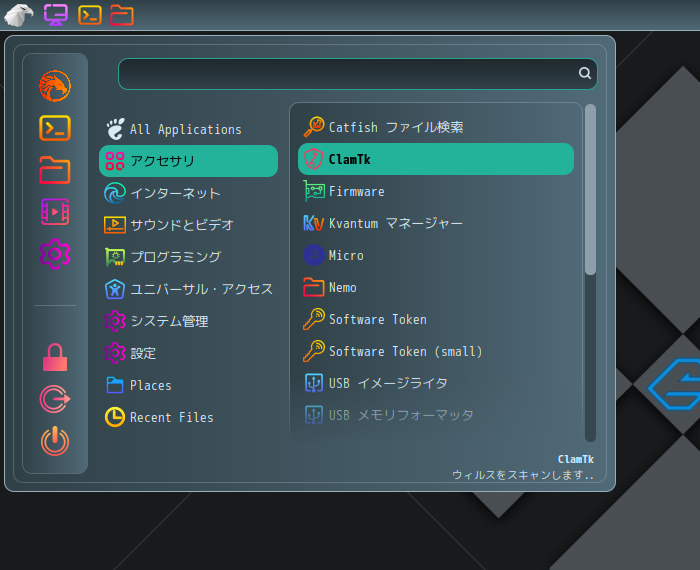Viewport: 700px width, 570px height.
Task: Launch USB メモリフォーマッタ
Action: (x=436, y=415)
